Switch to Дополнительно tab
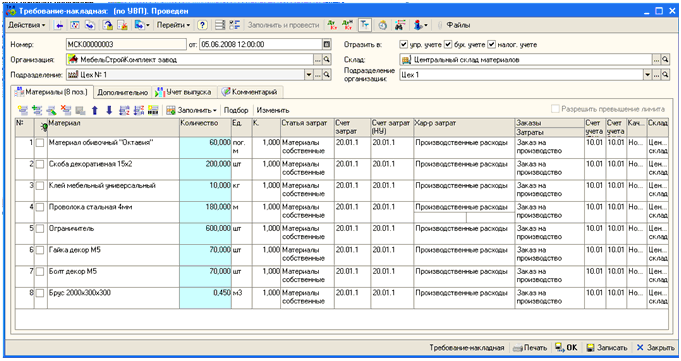681x361 pixels. 122,92
